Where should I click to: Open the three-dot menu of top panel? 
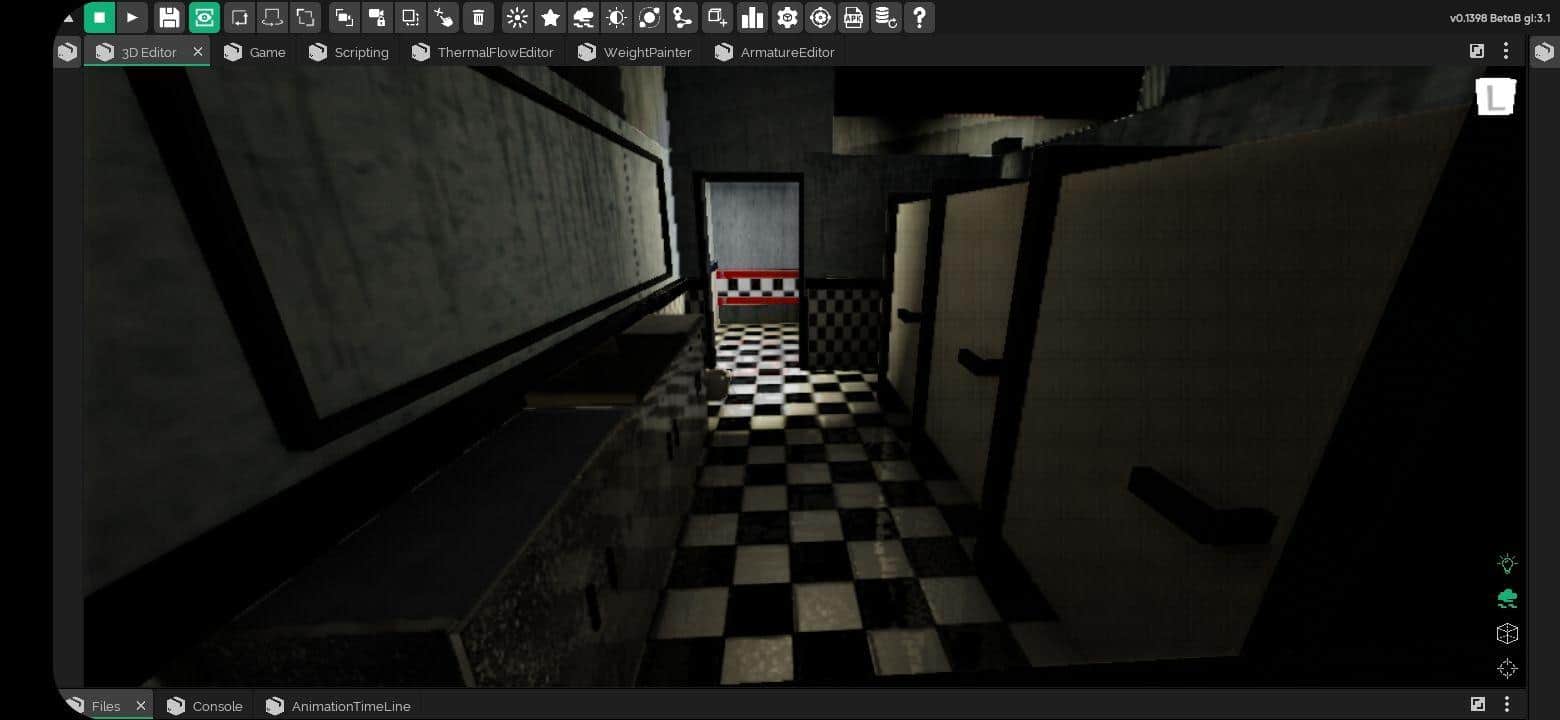pos(1506,52)
